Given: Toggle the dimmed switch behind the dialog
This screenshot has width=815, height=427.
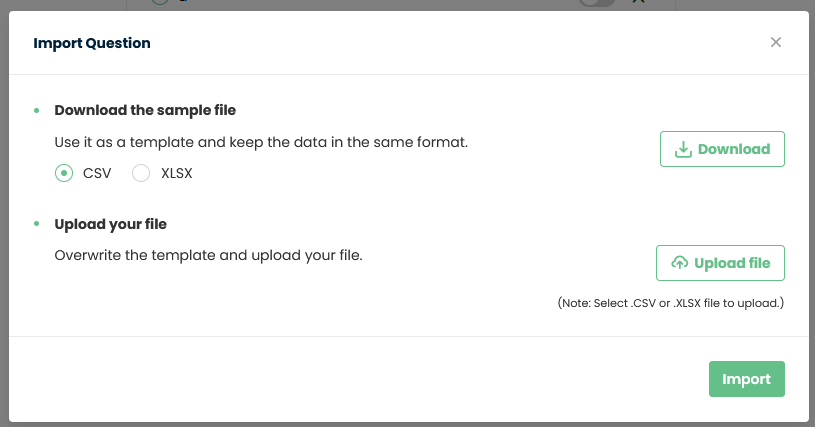Looking at the screenshot, I should (597, 3).
